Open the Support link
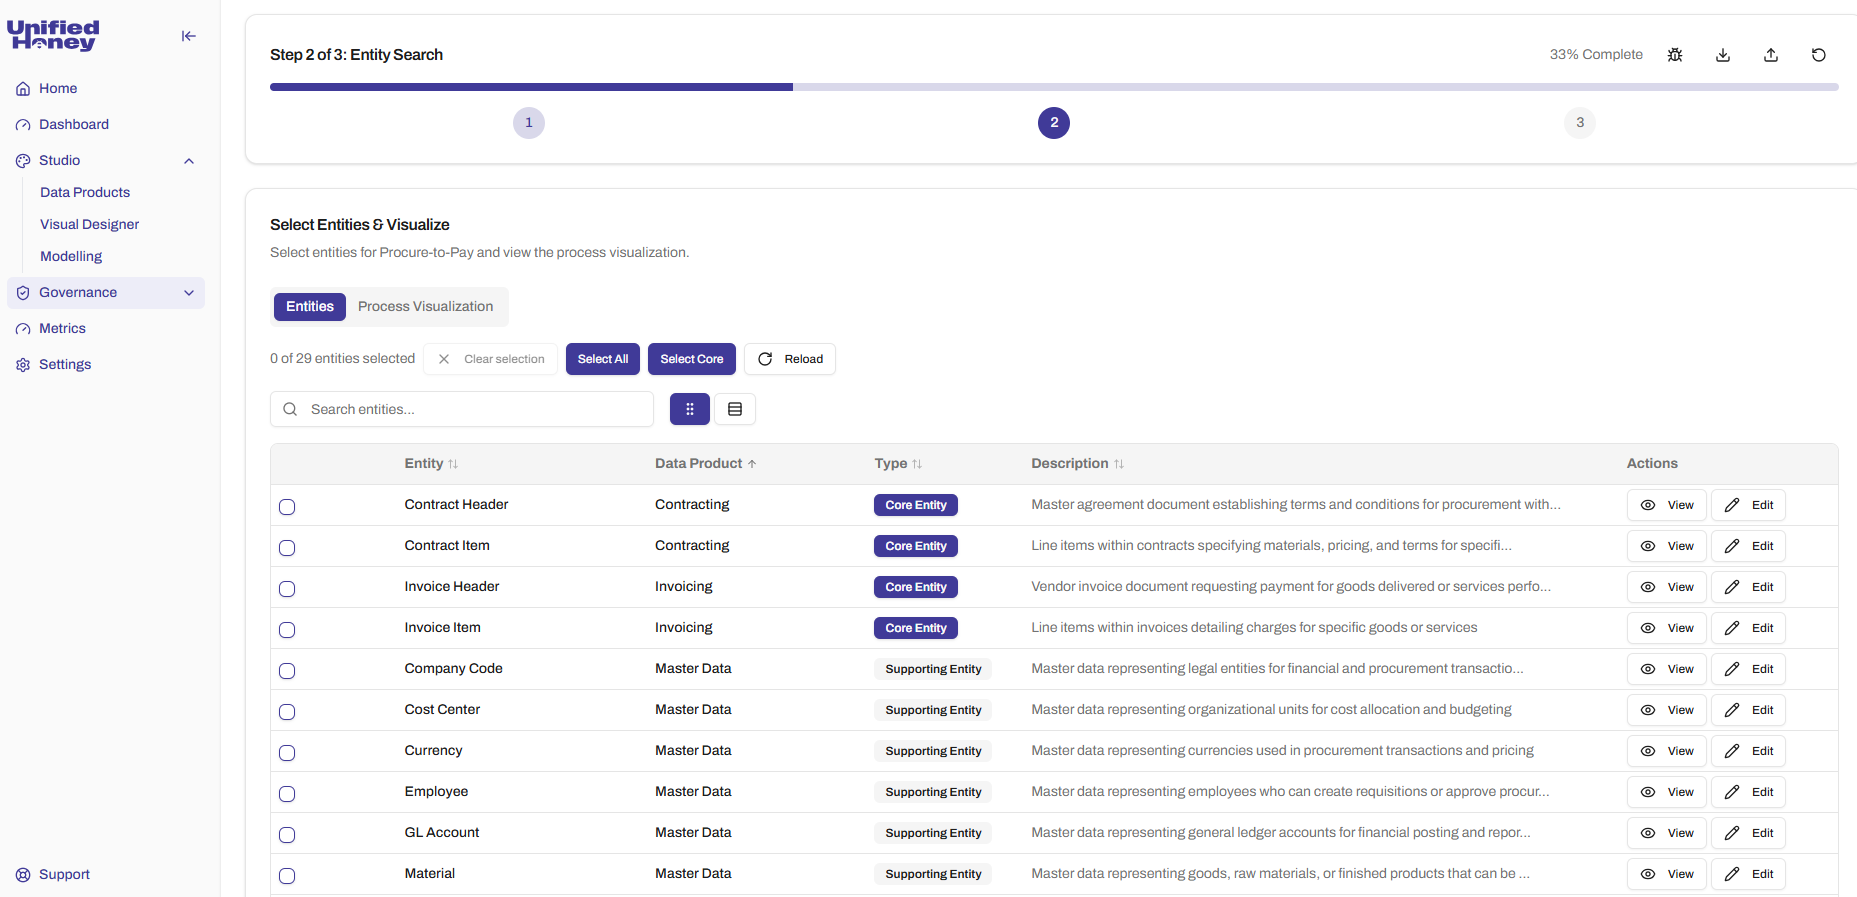This screenshot has width=1857, height=897. click(64, 875)
